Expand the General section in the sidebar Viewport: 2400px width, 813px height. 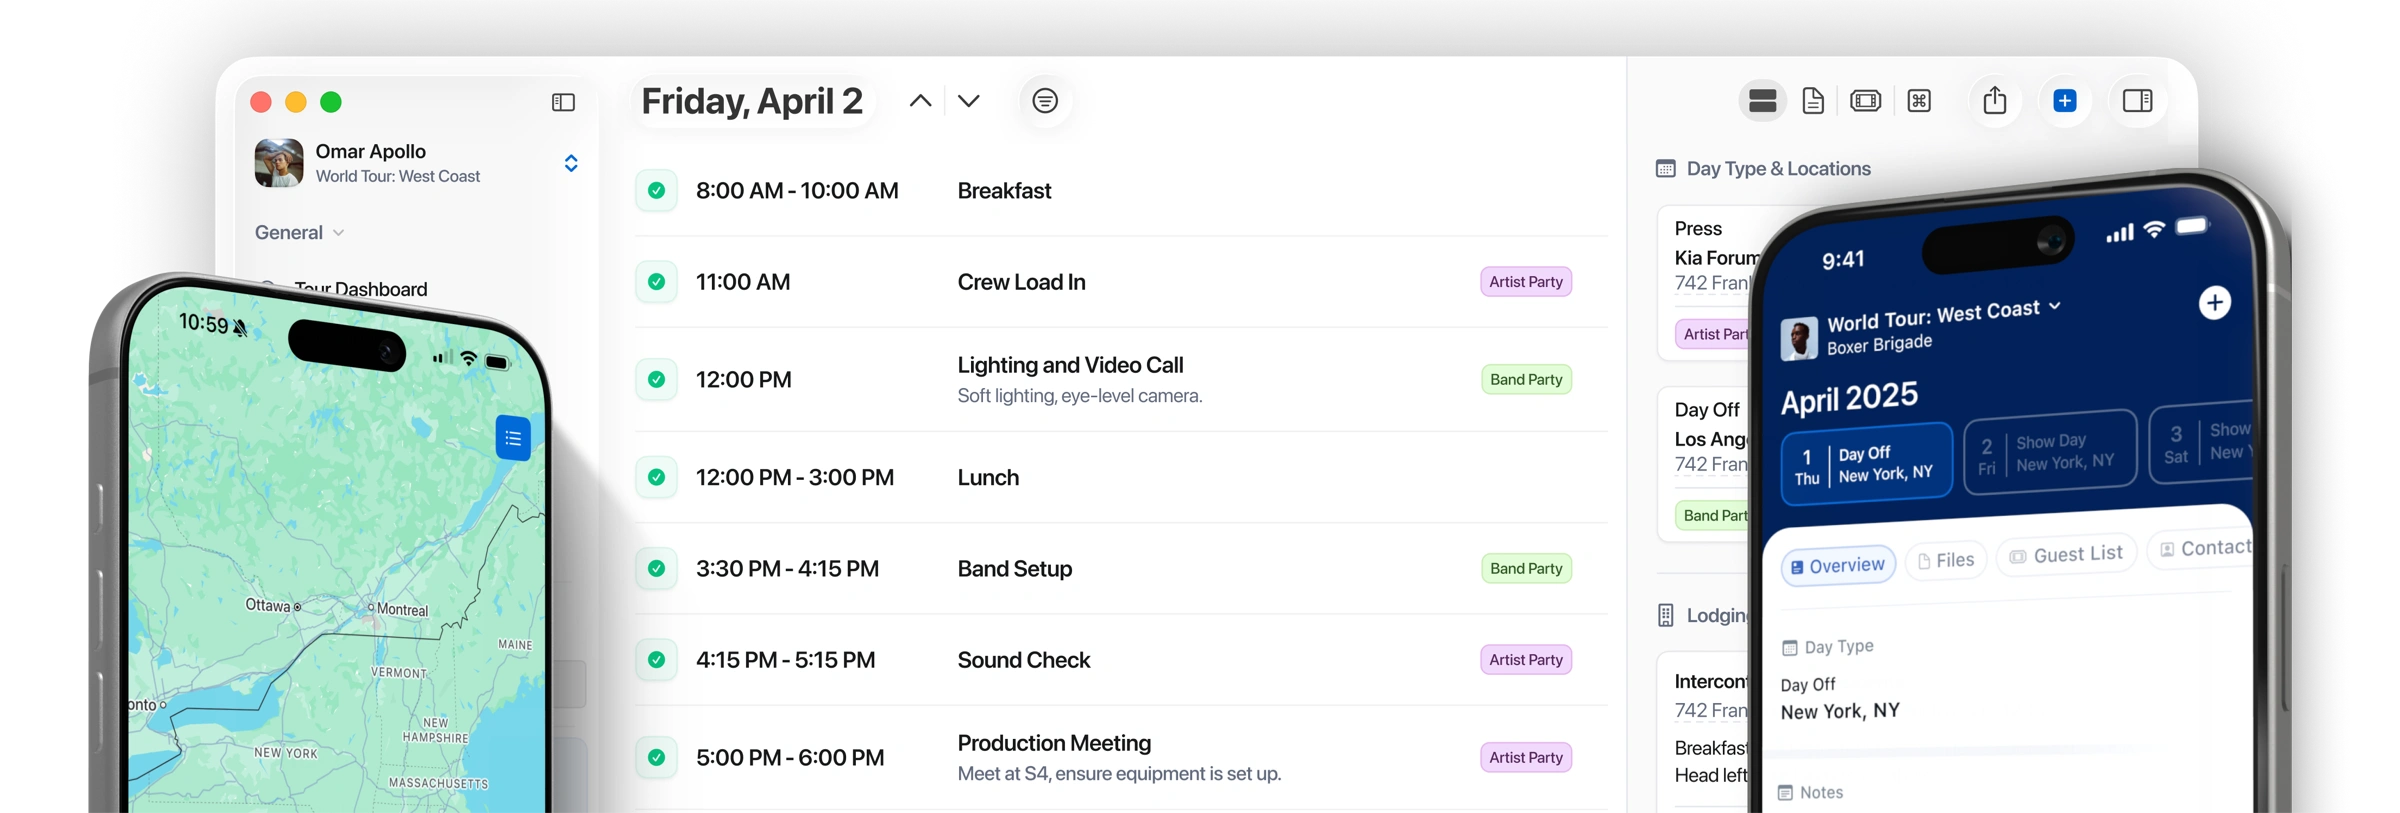[338, 231]
